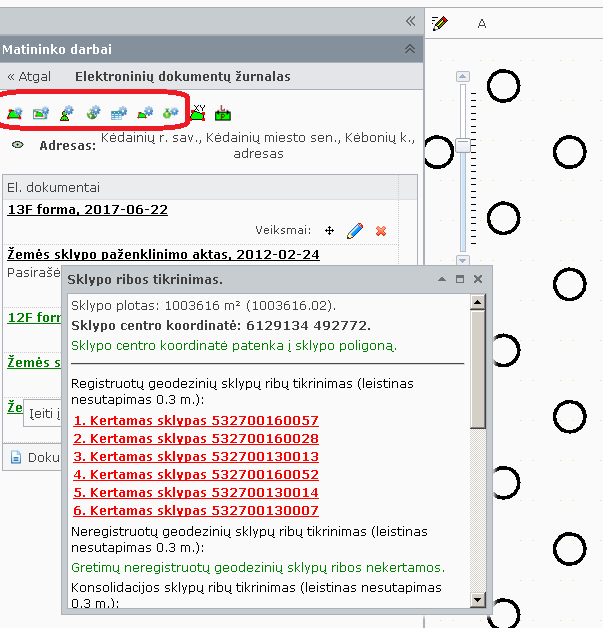Click the person figure with gear icon
Image resolution: width=603 pixels, height=628 pixels.
pos(67,113)
